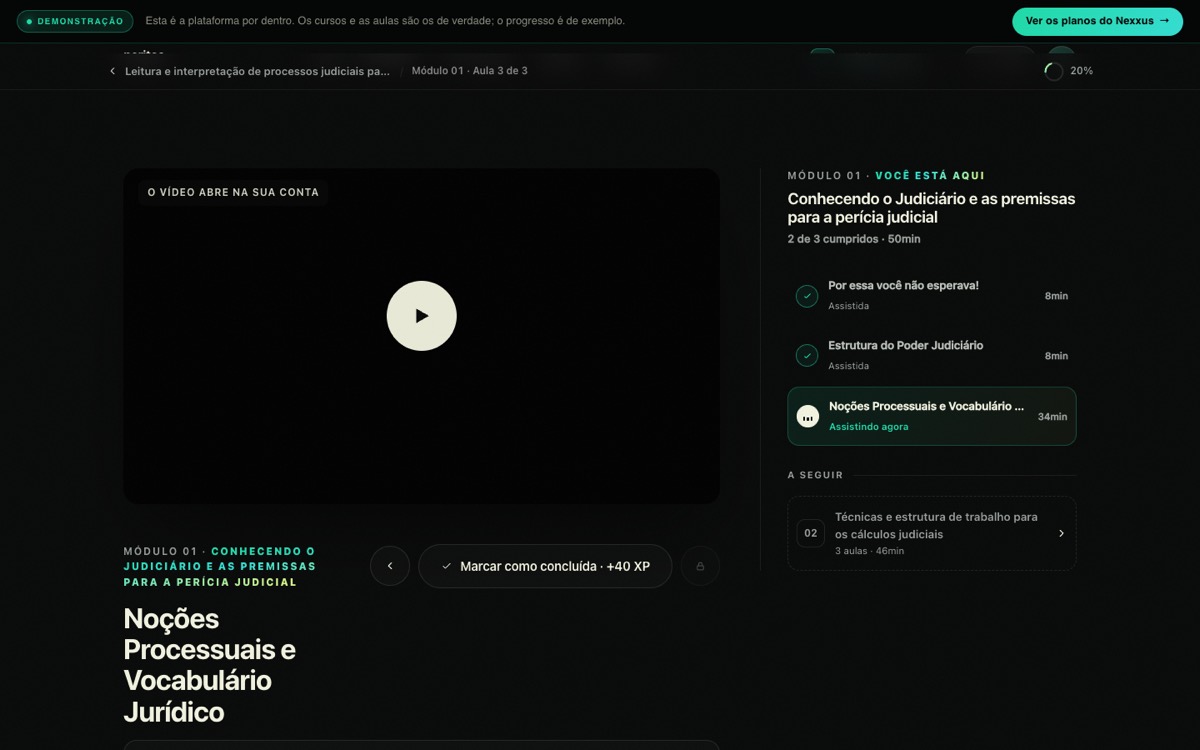Click checkmark for 'Estrutura do Poder Judiciário'
Viewport: 1200px width, 750px height.
(807, 355)
